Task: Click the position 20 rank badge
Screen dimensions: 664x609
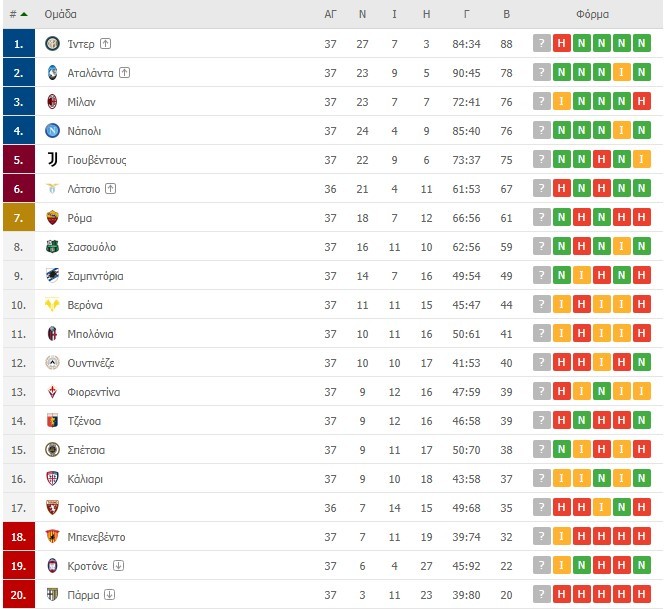Action: (x=18, y=595)
